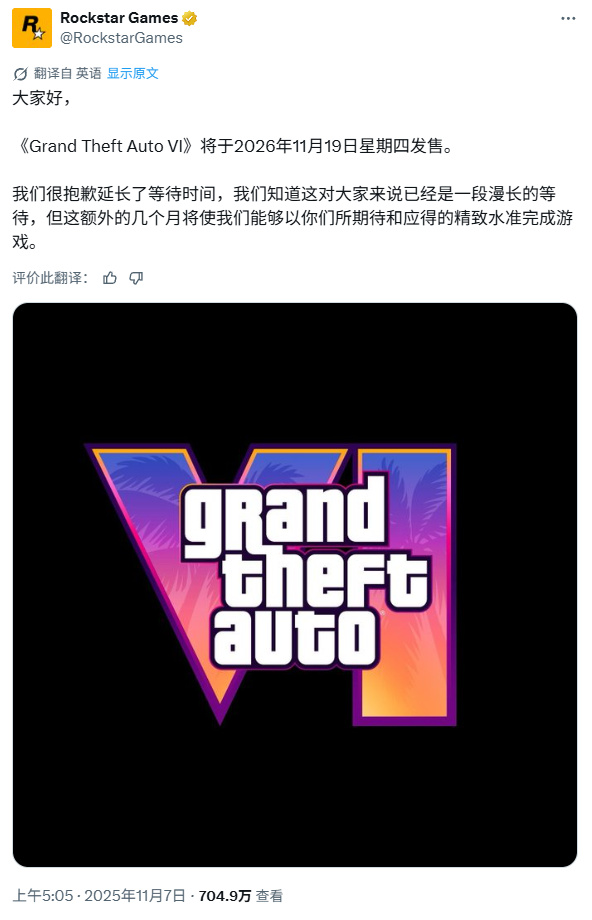Click the translation icon beside 翻译自 英语

point(20,74)
